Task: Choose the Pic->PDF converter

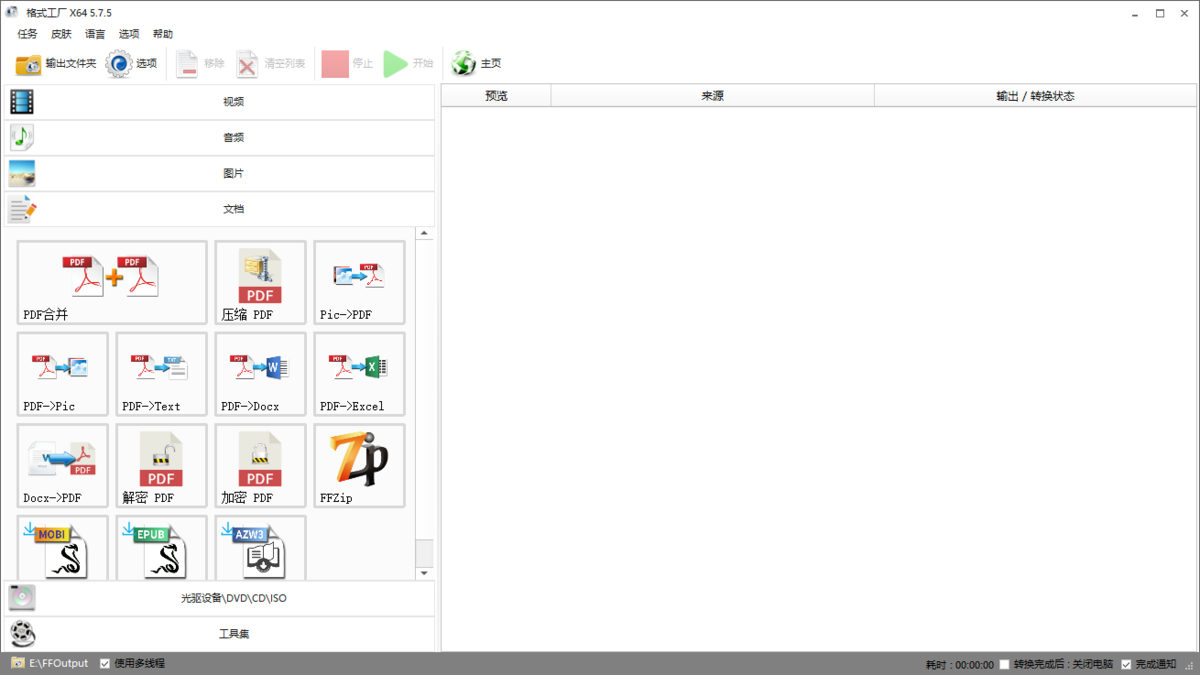Action: click(x=359, y=283)
